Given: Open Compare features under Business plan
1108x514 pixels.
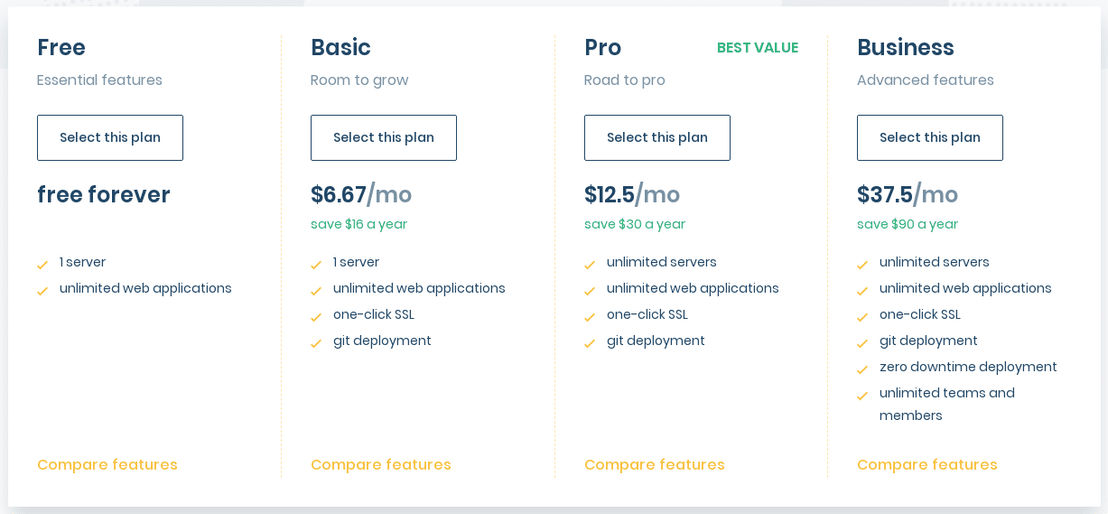Looking at the screenshot, I should pyautogui.click(x=927, y=465).
